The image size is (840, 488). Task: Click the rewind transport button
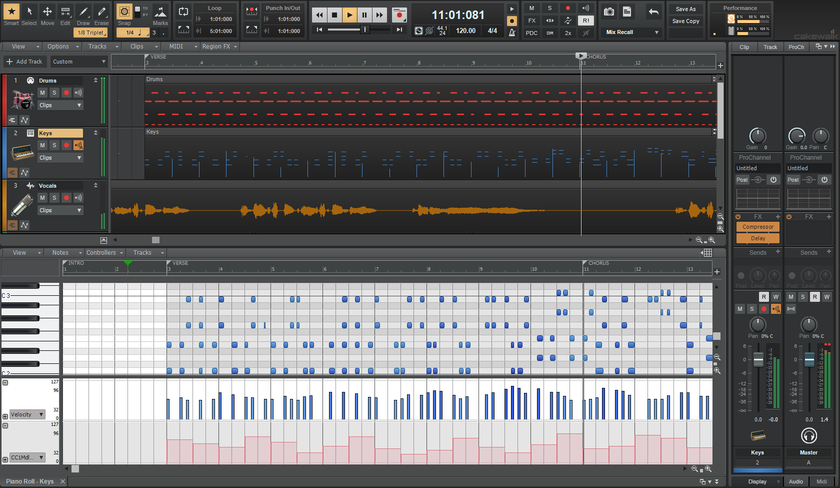320,15
